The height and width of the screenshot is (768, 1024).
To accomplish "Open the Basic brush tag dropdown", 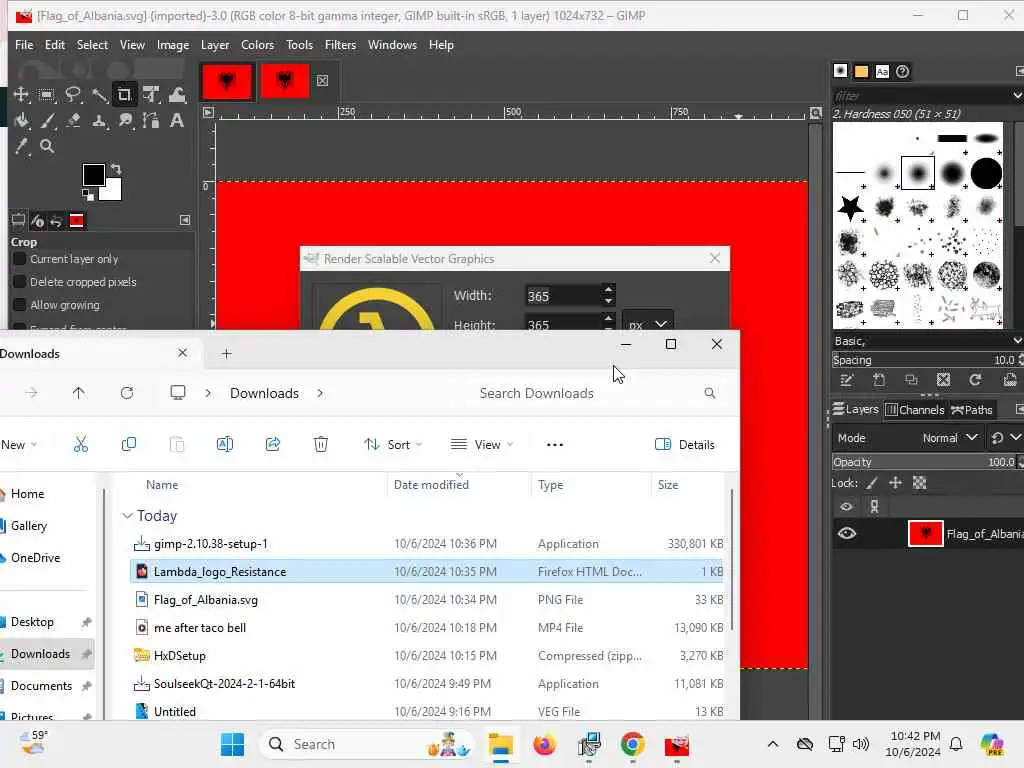I will 1017,341.
